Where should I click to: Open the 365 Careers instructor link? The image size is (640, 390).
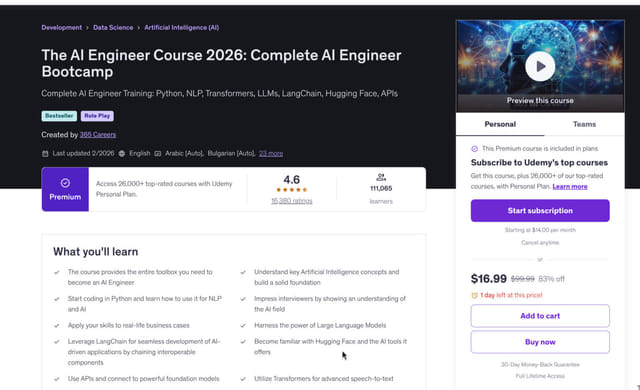98,135
